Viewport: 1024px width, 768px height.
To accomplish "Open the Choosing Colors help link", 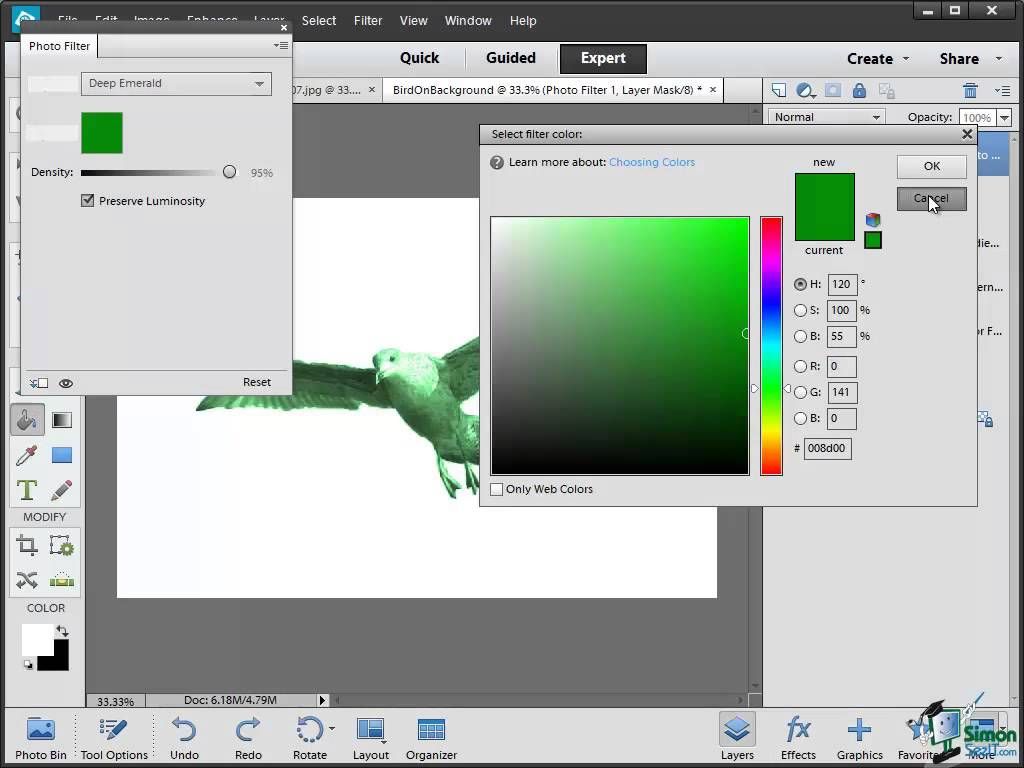I will (x=651, y=162).
